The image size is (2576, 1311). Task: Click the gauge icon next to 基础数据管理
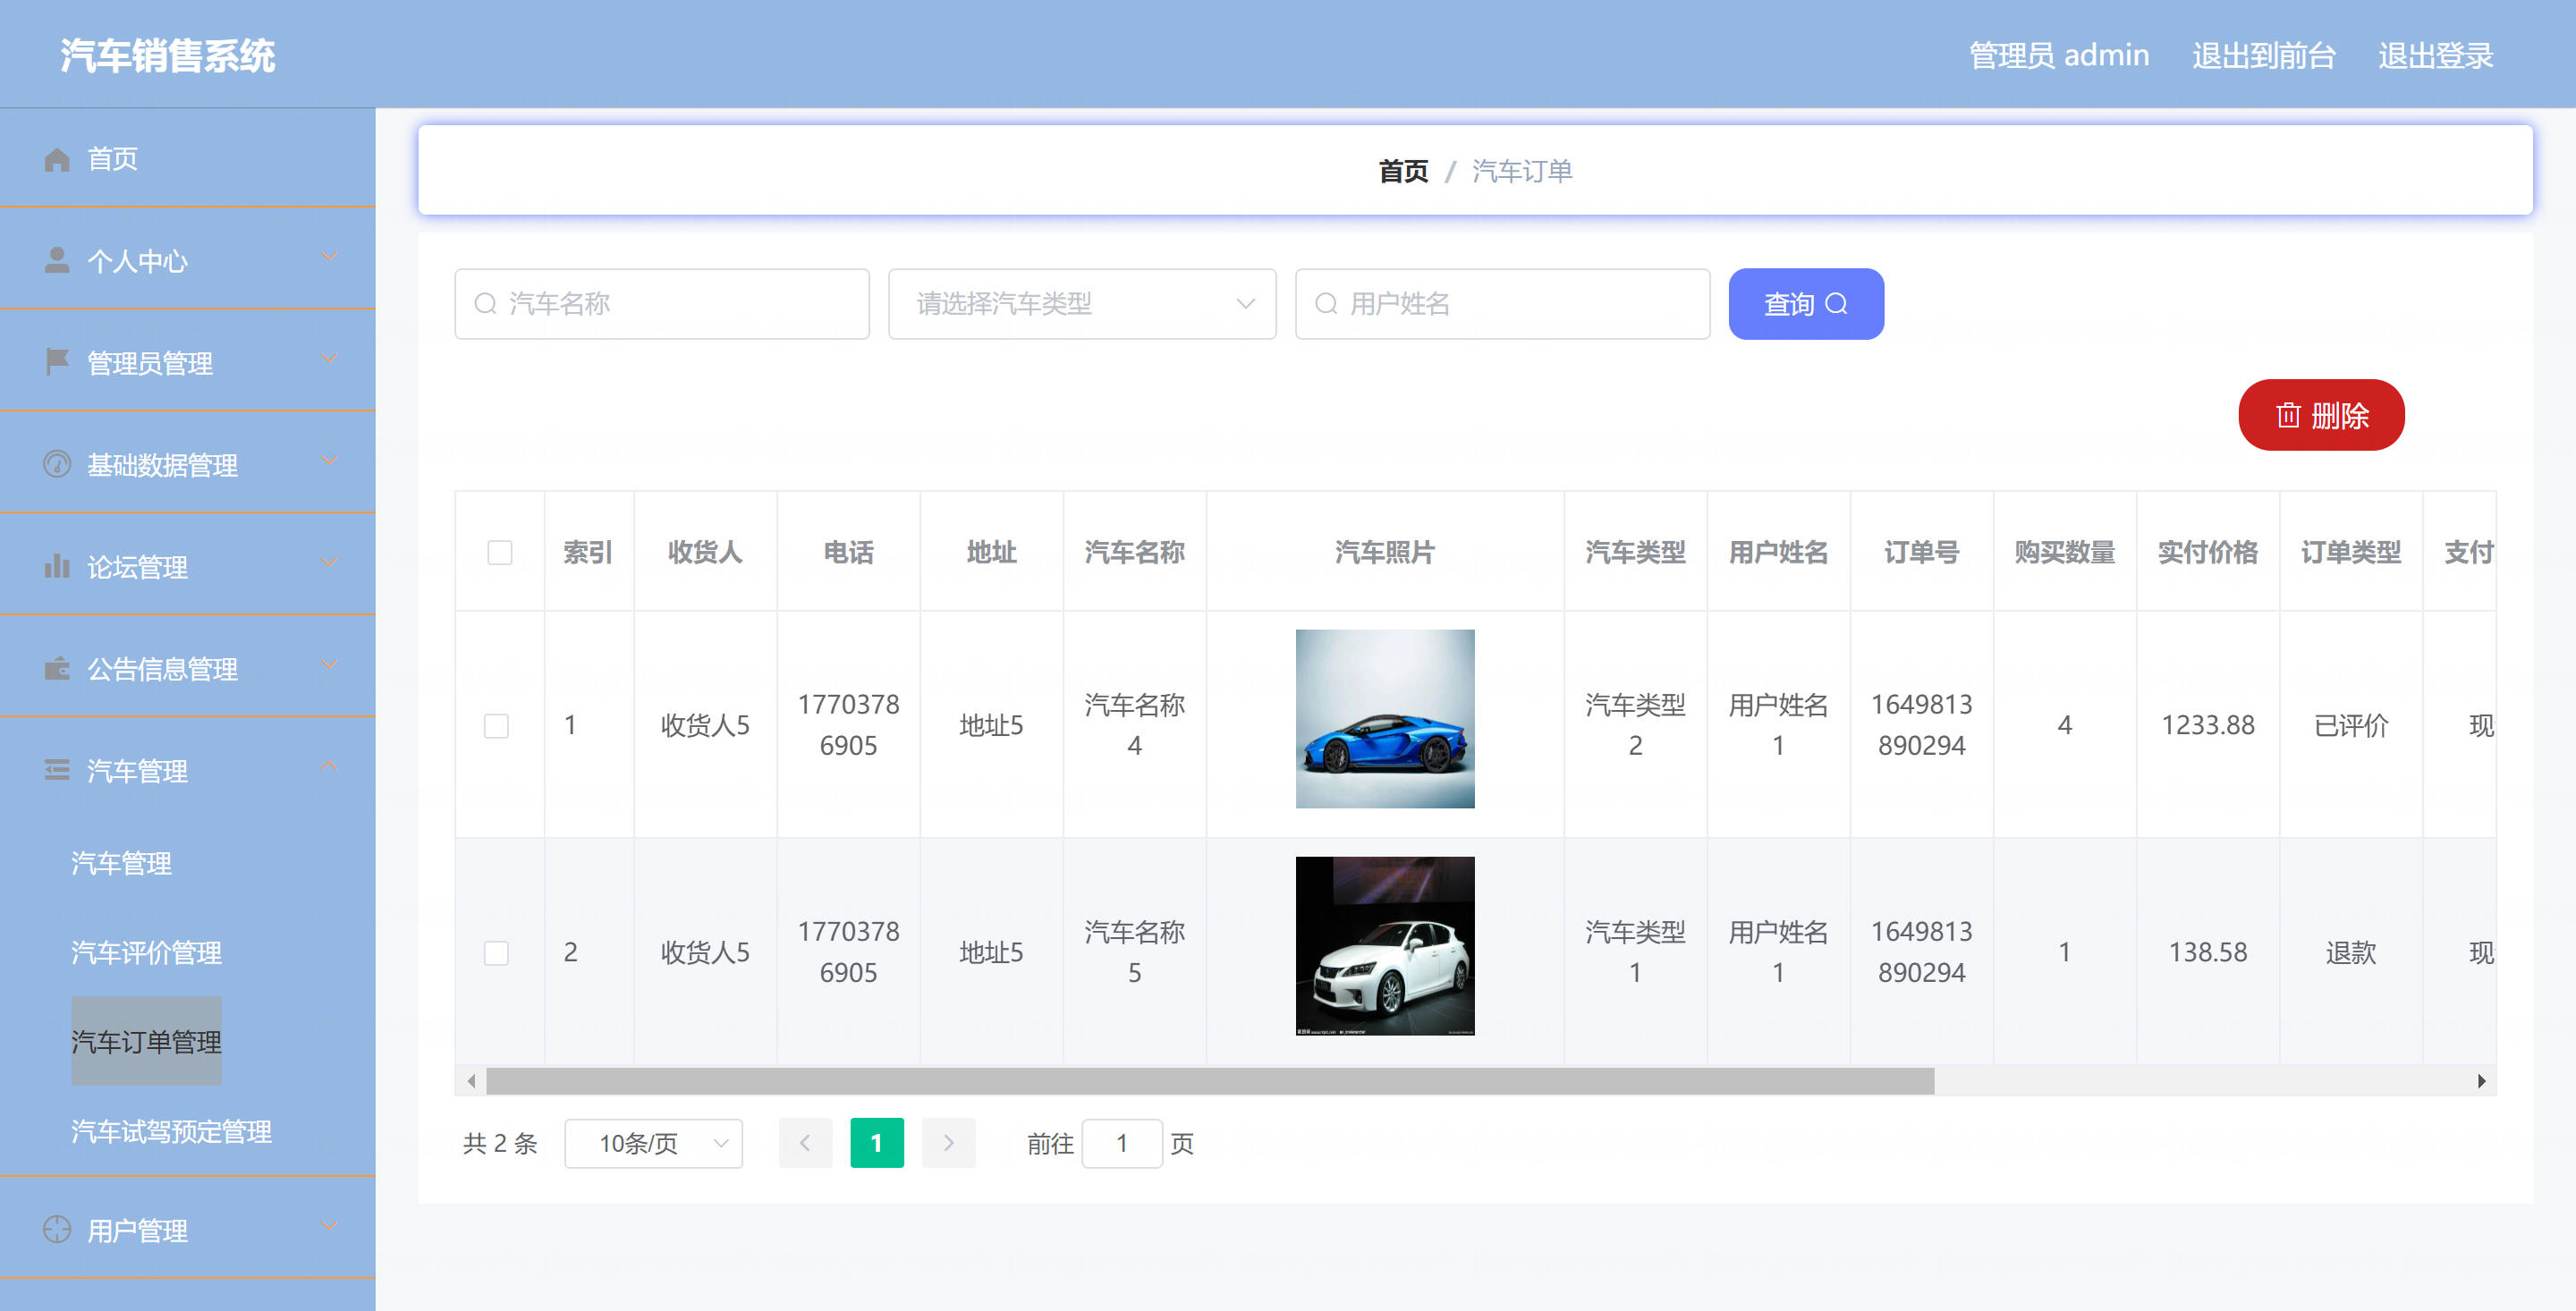(57, 464)
